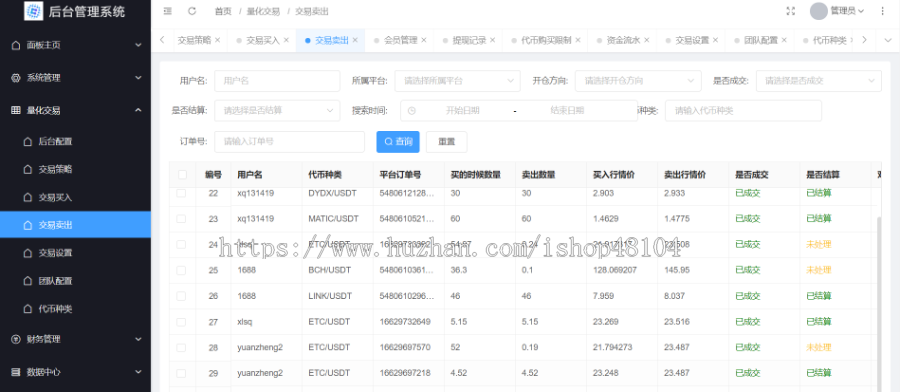Expand the 数据中心 sidebar menu
Screen dimensions: 900x392
138,372
